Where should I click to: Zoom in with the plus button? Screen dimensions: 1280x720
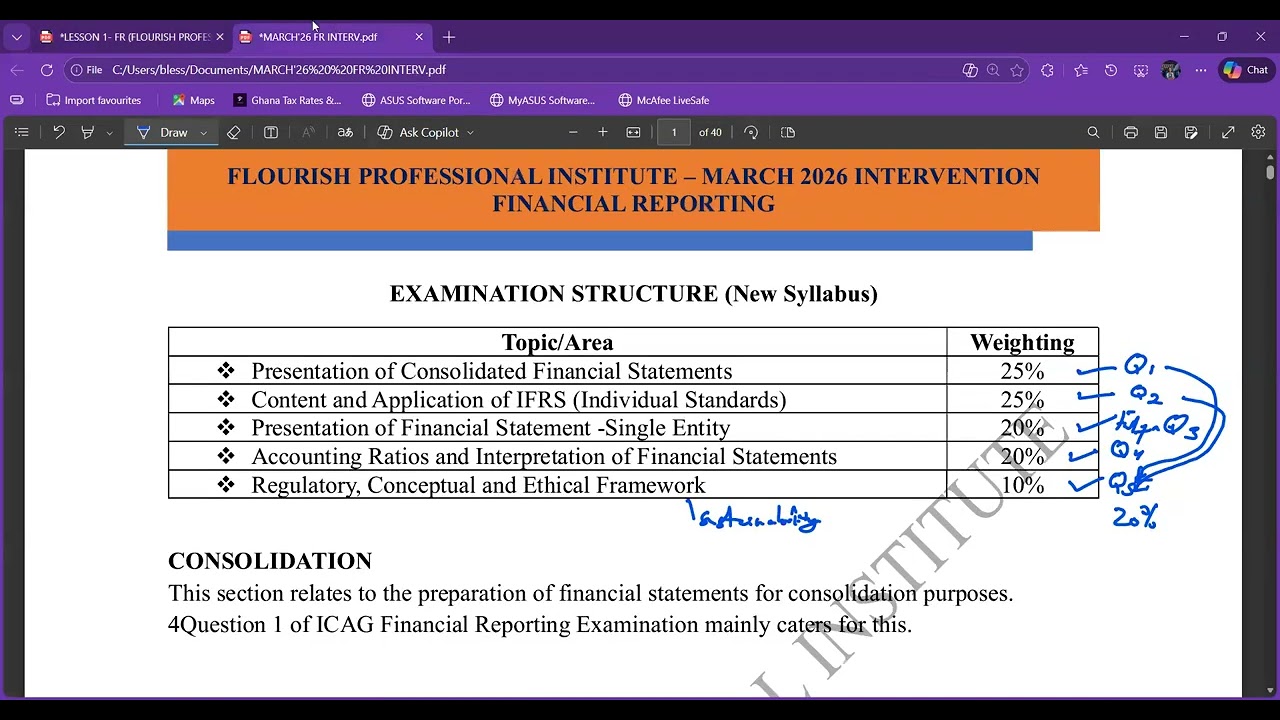coord(603,132)
